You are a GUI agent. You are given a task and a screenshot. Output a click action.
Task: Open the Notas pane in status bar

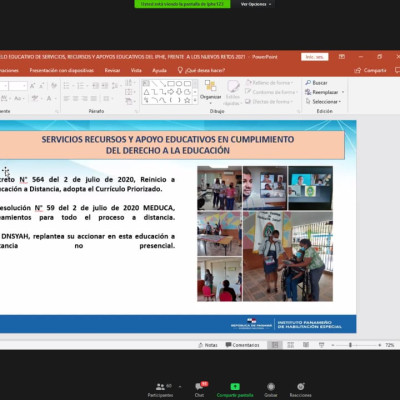click(208, 345)
